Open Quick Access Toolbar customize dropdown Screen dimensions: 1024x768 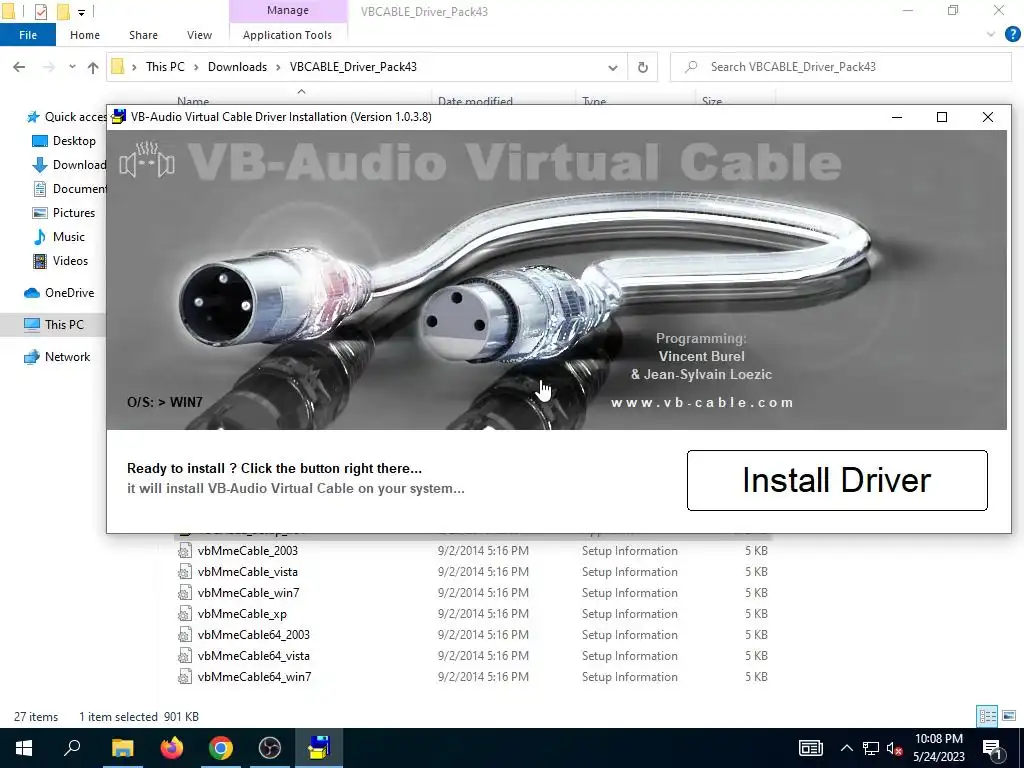[x=82, y=12]
